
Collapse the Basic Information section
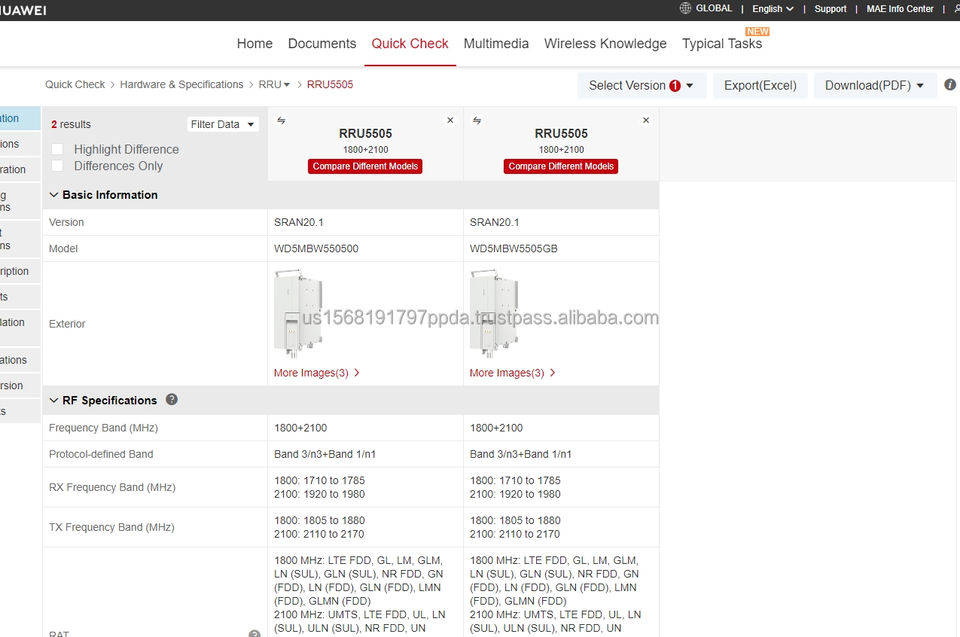click(x=54, y=195)
